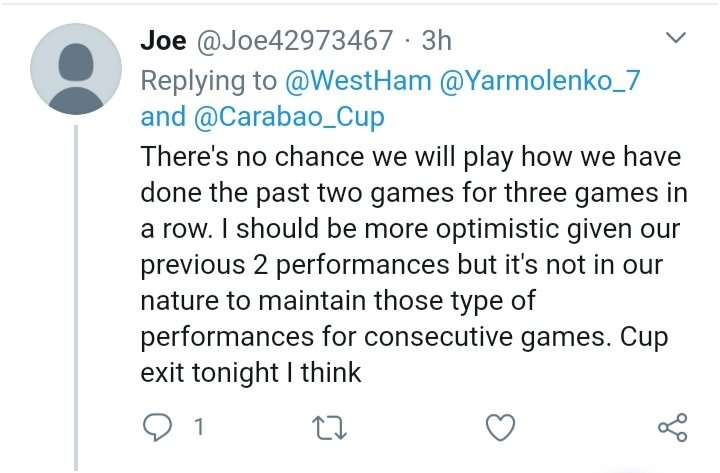Click the "Replying to" label text
720x473 pixels.
209,81
